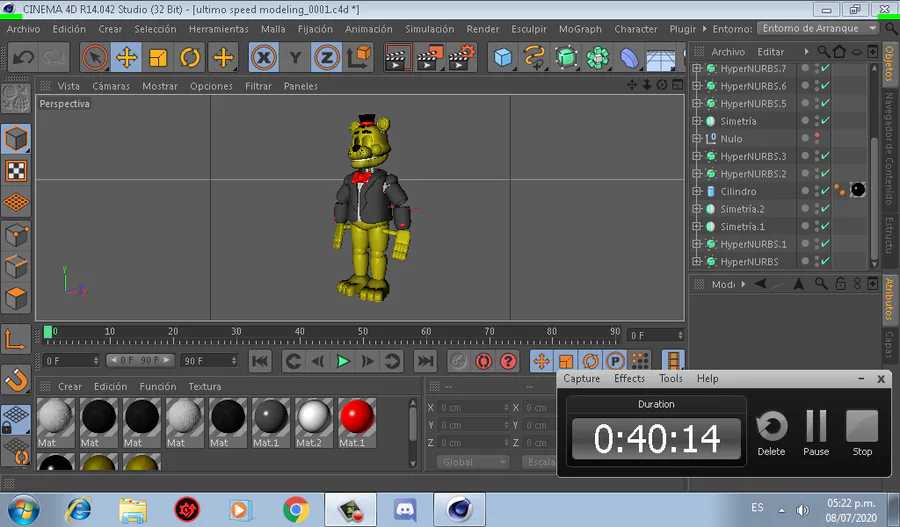The image size is (900, 527).
Task: Click Delete in the recorder window
Action: point(771,433)
